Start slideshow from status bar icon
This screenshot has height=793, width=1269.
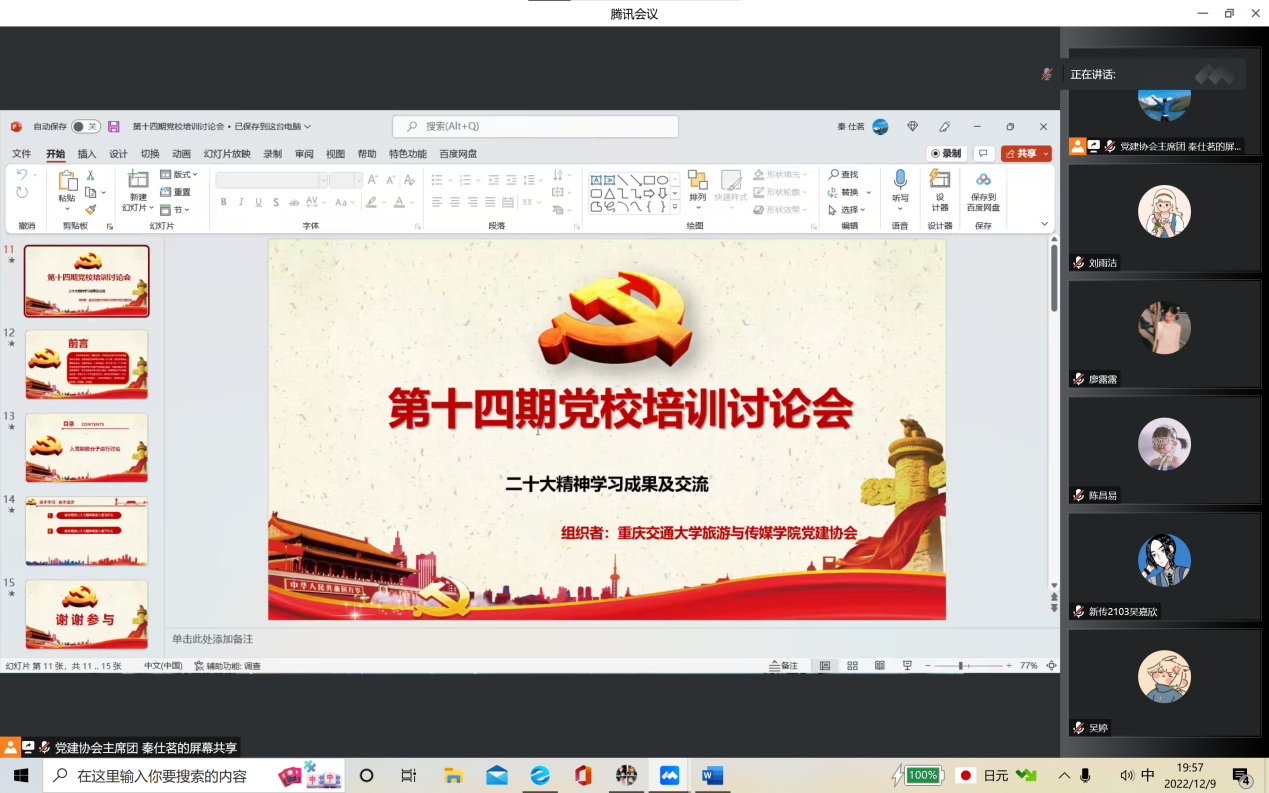[x=907, y=666]
